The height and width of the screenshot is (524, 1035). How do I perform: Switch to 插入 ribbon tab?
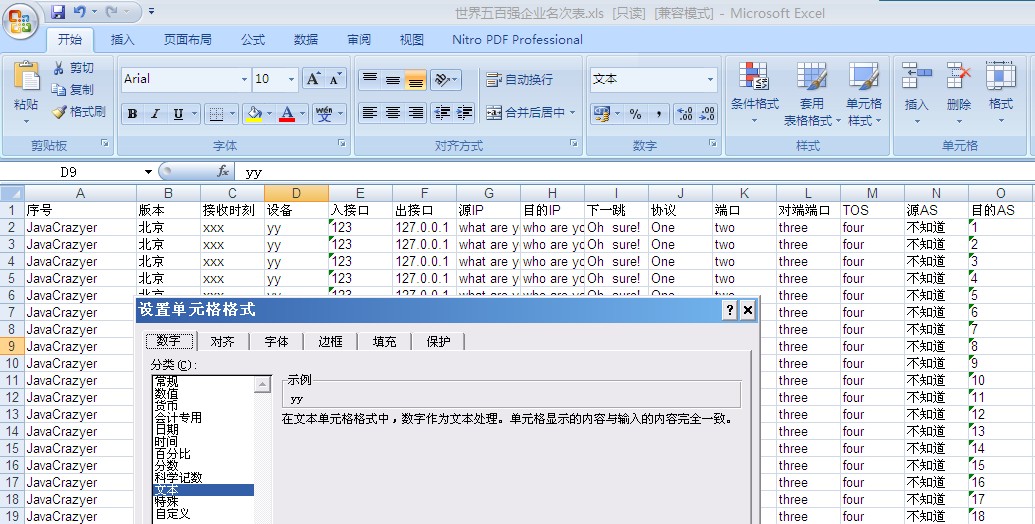click(x=122, y=40)
